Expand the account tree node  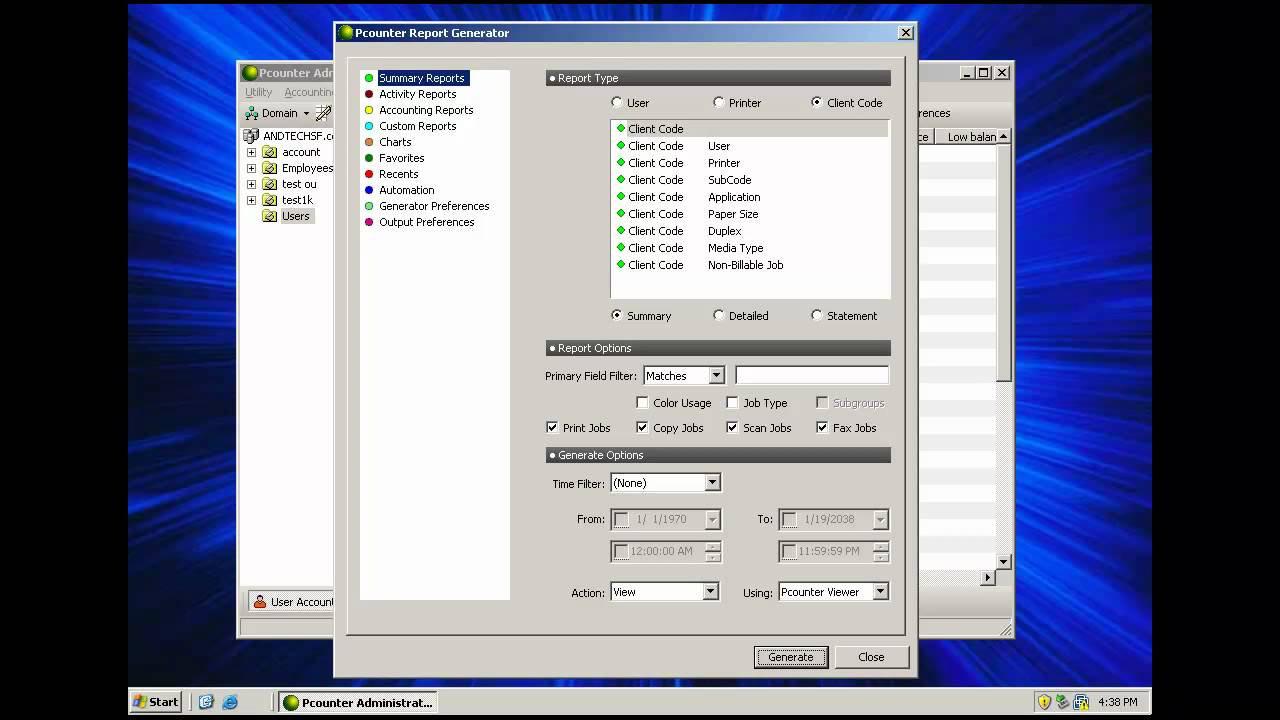click(251, 152)
